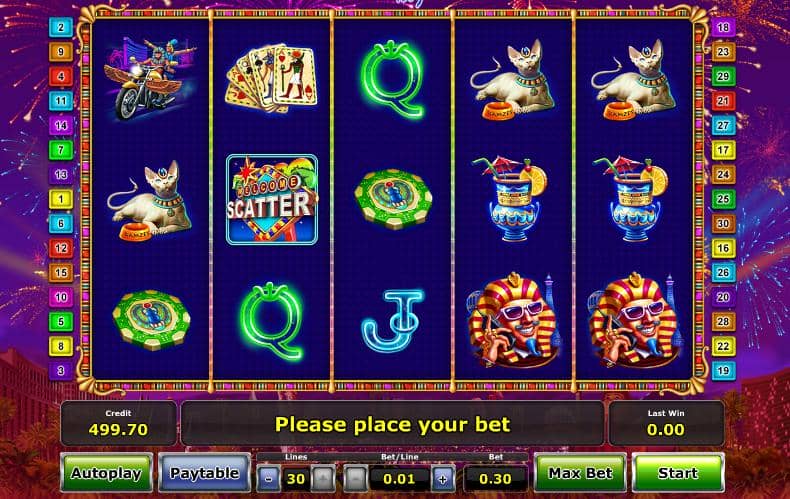The image size is (790, 499).
Task: Decrease the number of lines with minus
Action: [x=269, y=478]
